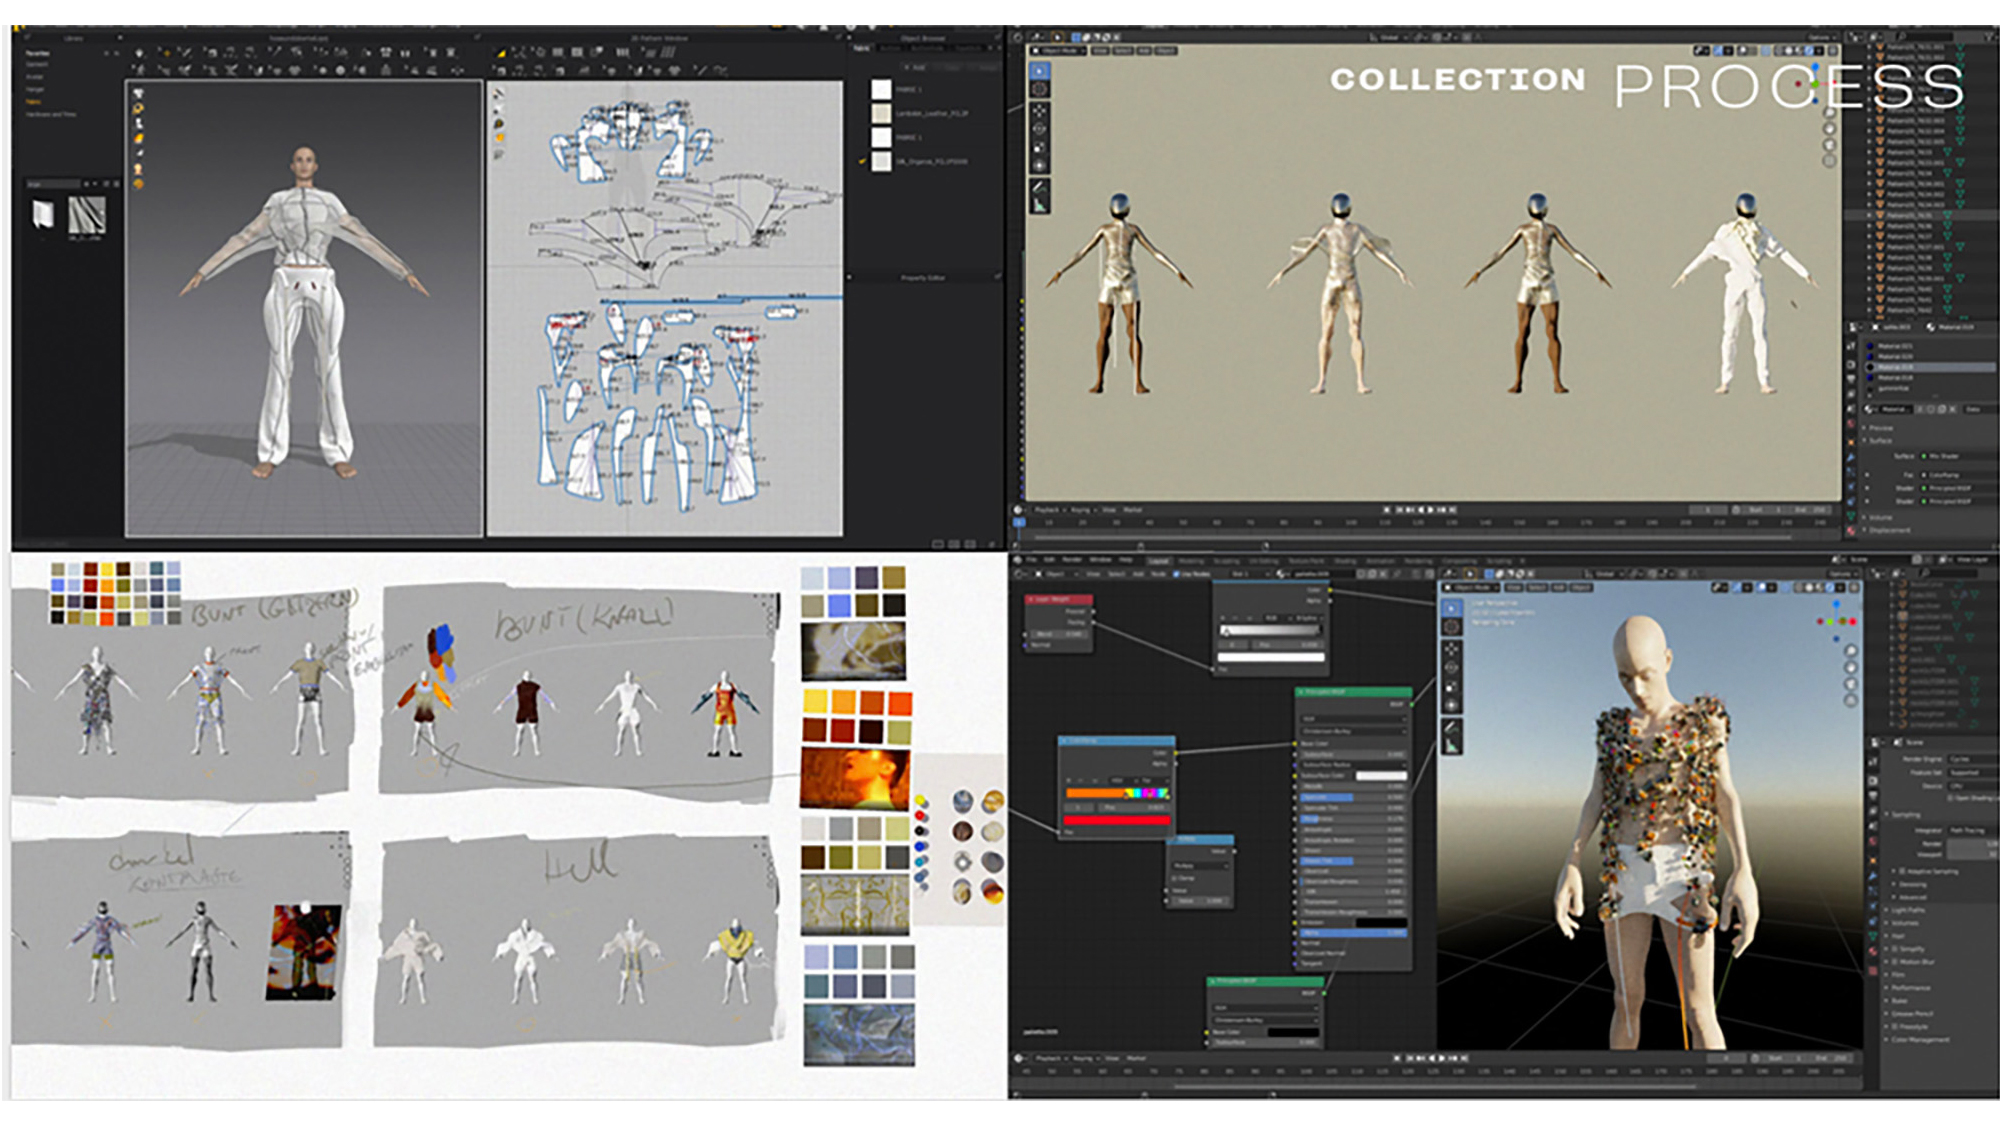Open the File menu in bottom-right Blender
This screenshot has width=2000, height=1125.
pyautogui.click(x=1032, y=560)
